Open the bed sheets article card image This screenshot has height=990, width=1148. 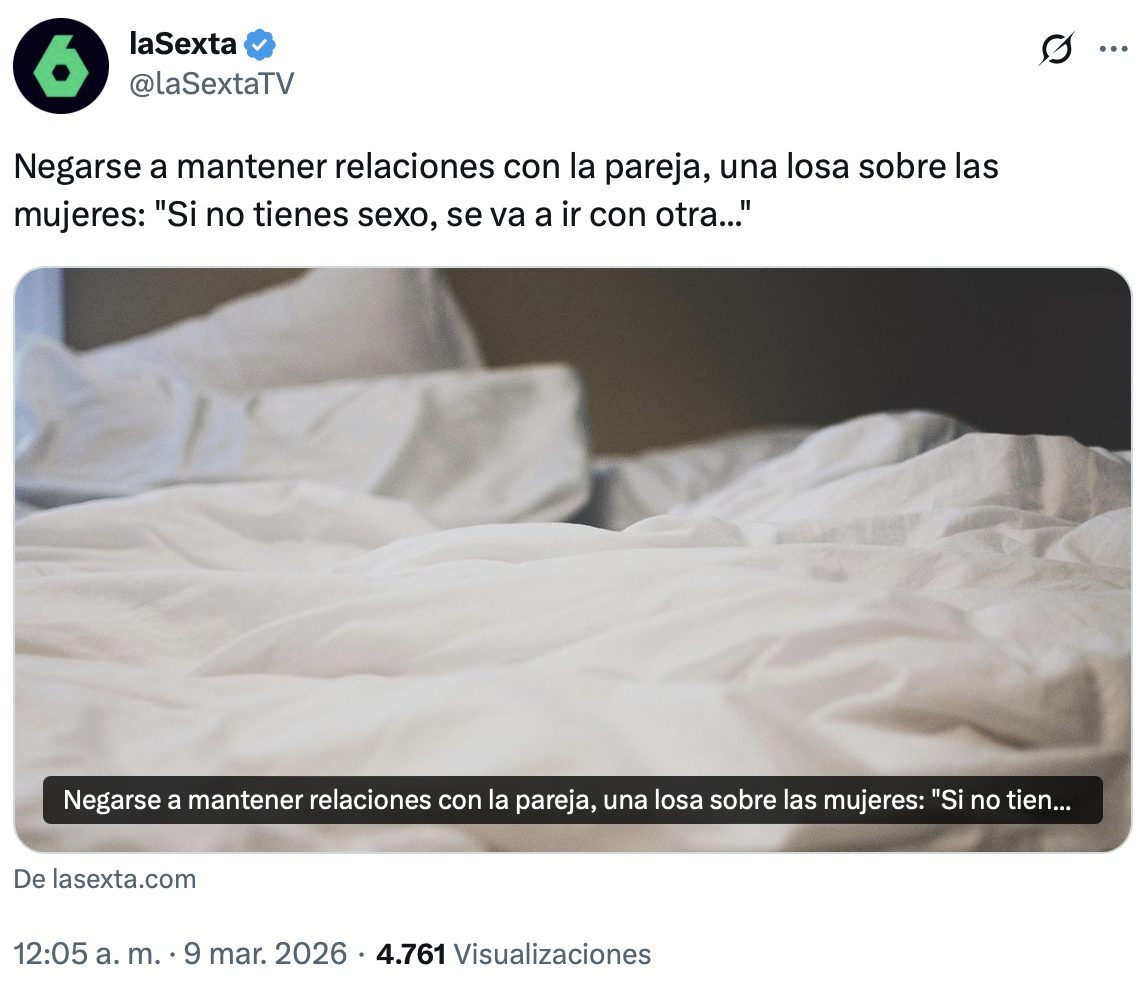(573, 559)
